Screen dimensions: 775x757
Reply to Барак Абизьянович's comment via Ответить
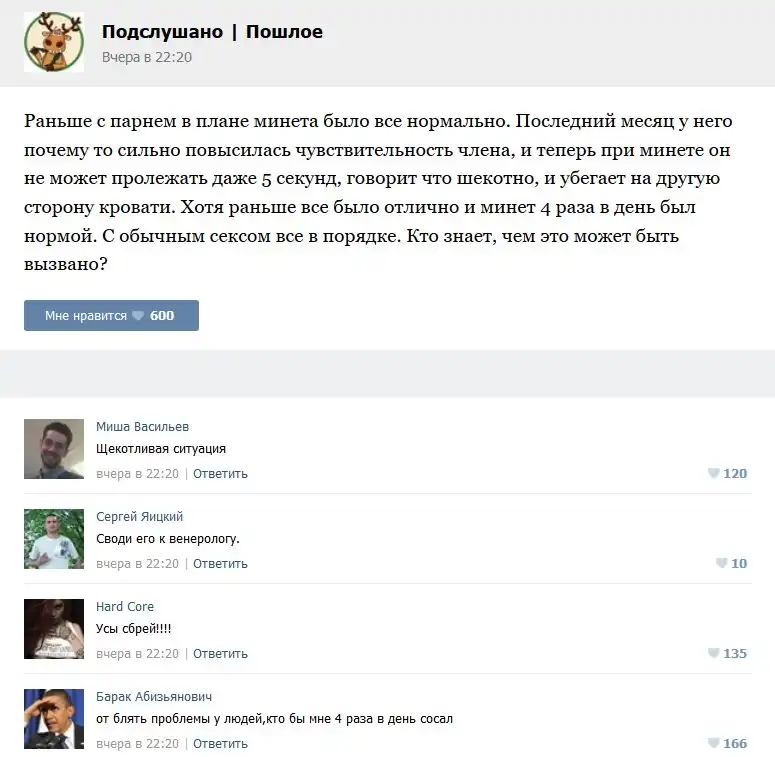(220, 744)
